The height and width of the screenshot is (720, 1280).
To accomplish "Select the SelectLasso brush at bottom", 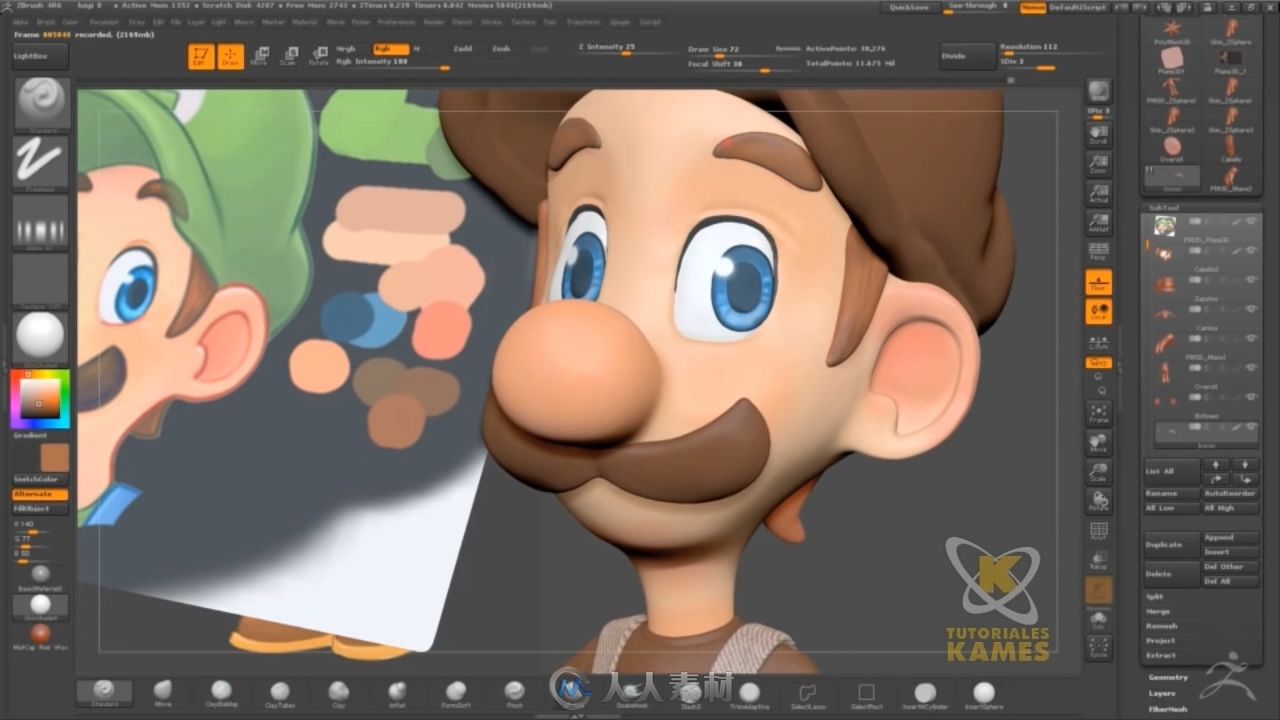I will 808,693.
